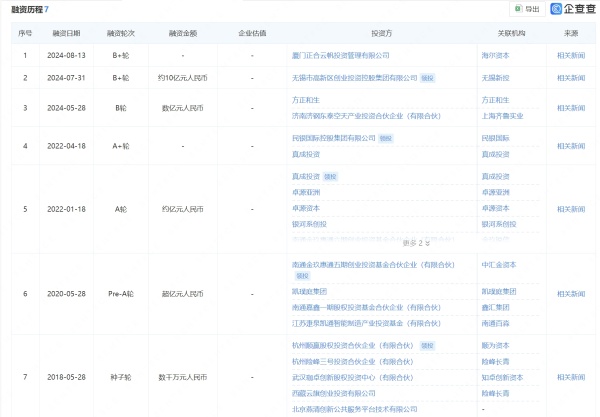600x417 pixels.
Task: Open 真成投资 in 关联机构 for A+轮
Action: coord(496,154)
